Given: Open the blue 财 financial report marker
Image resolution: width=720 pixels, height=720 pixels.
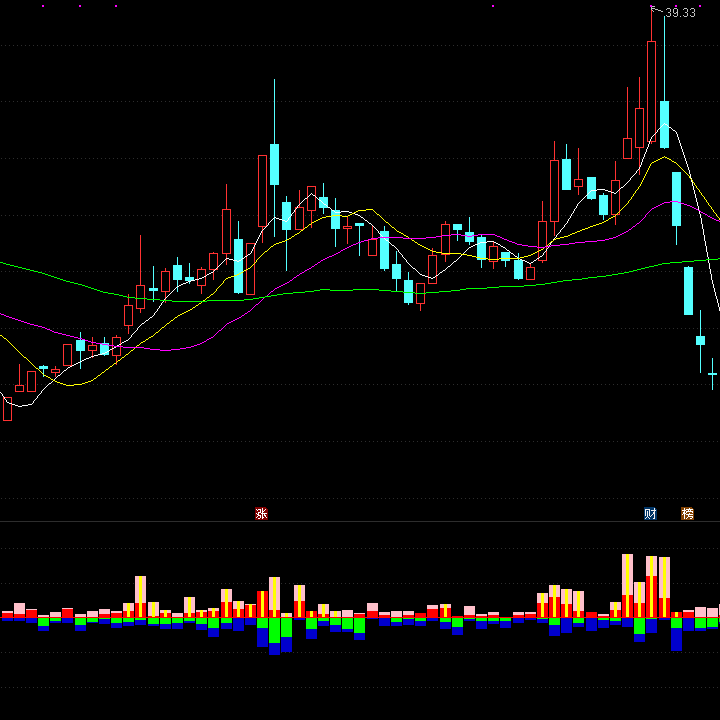Looking at the screenshot, I should (650, 513).
